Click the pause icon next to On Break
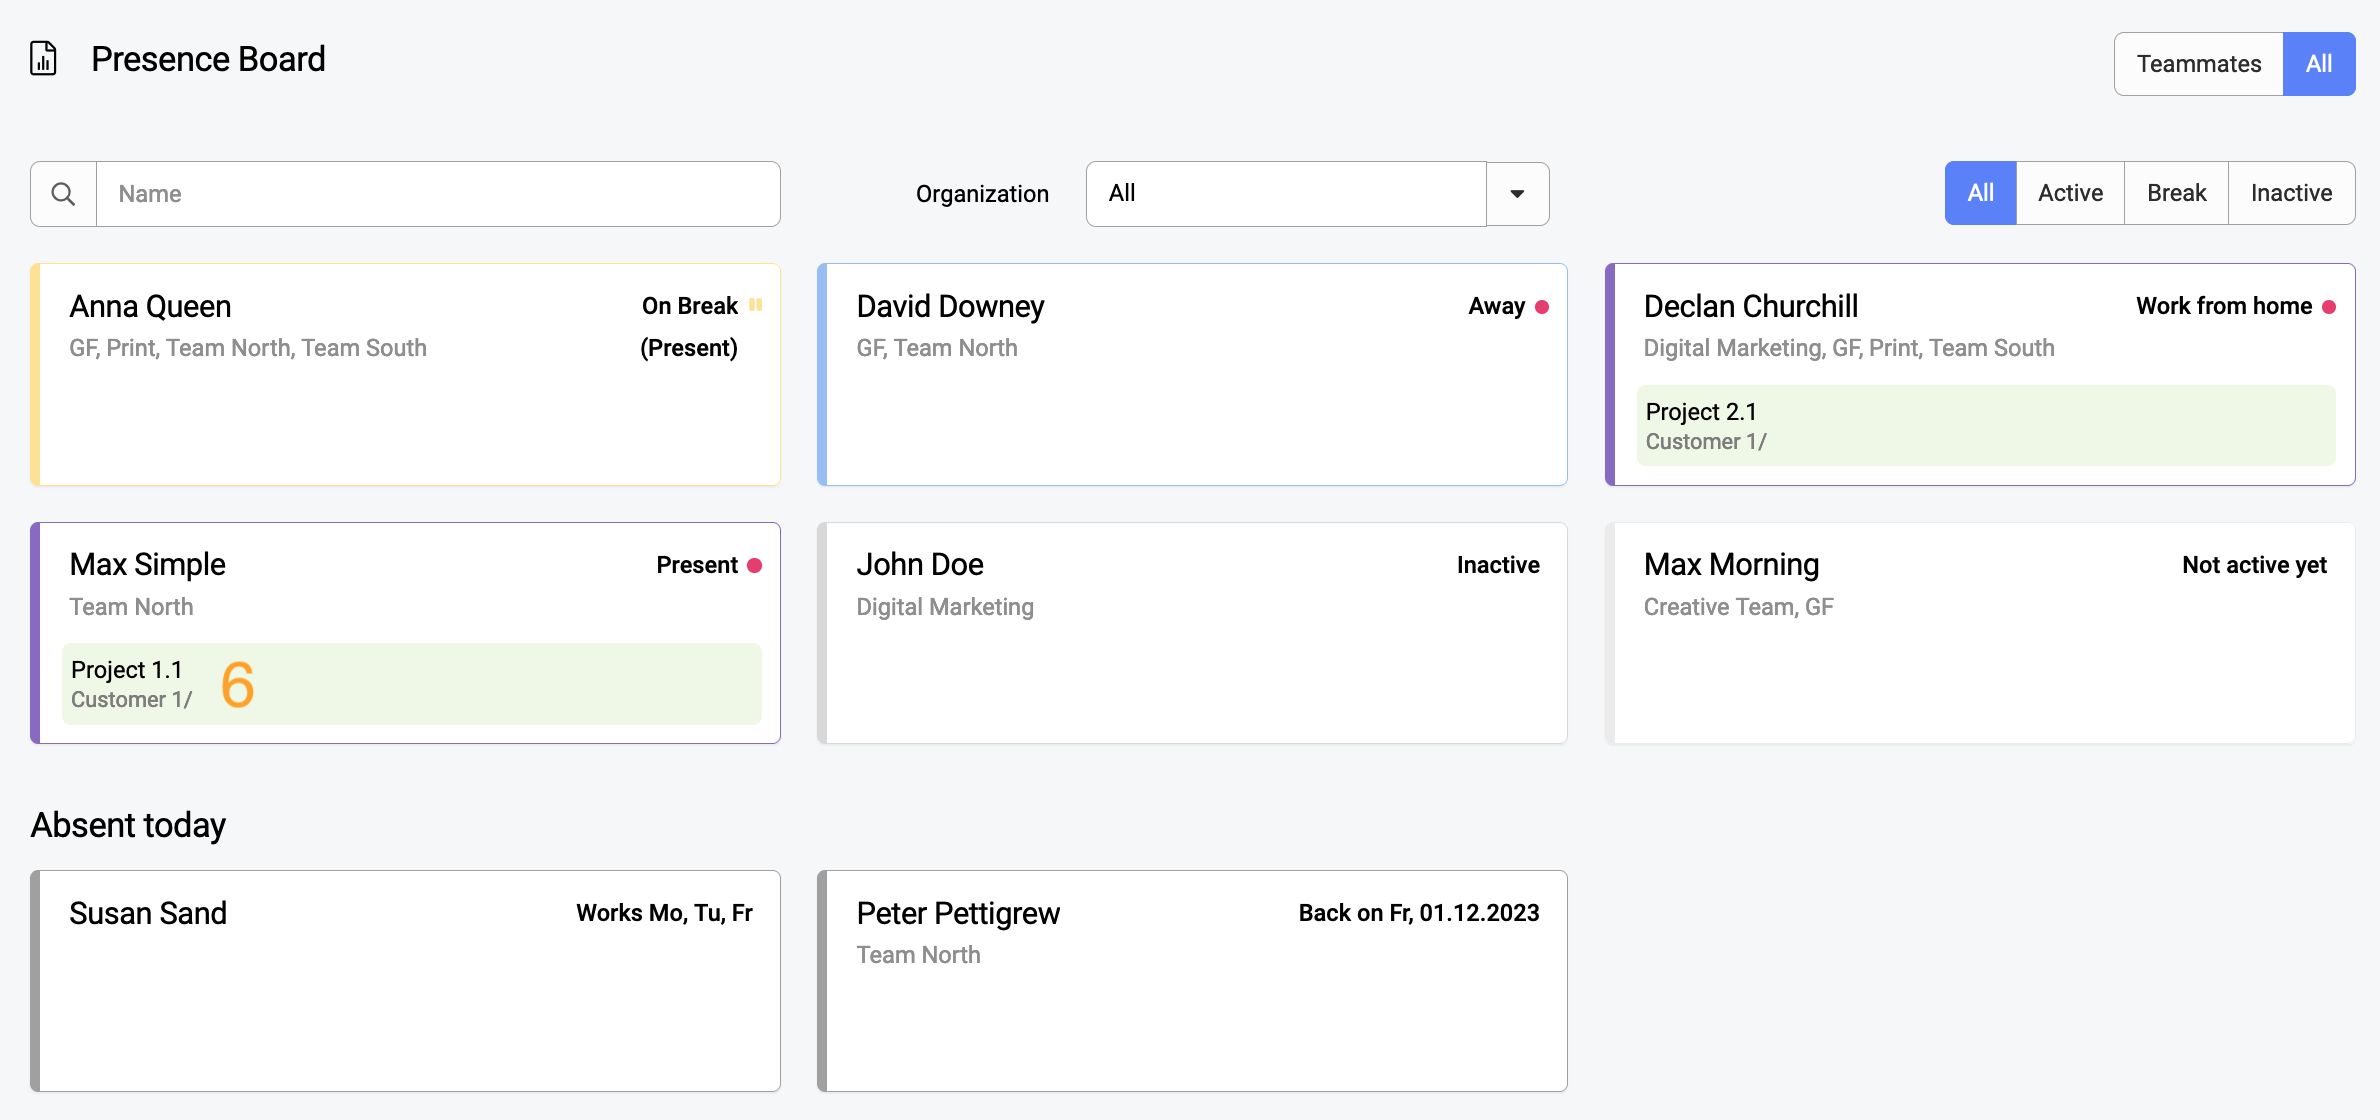2380x1120 pixels. (756, 305)
